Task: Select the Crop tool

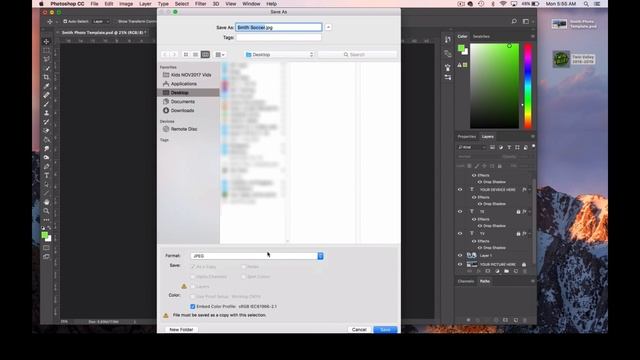Action: click(x=46, y=77)
